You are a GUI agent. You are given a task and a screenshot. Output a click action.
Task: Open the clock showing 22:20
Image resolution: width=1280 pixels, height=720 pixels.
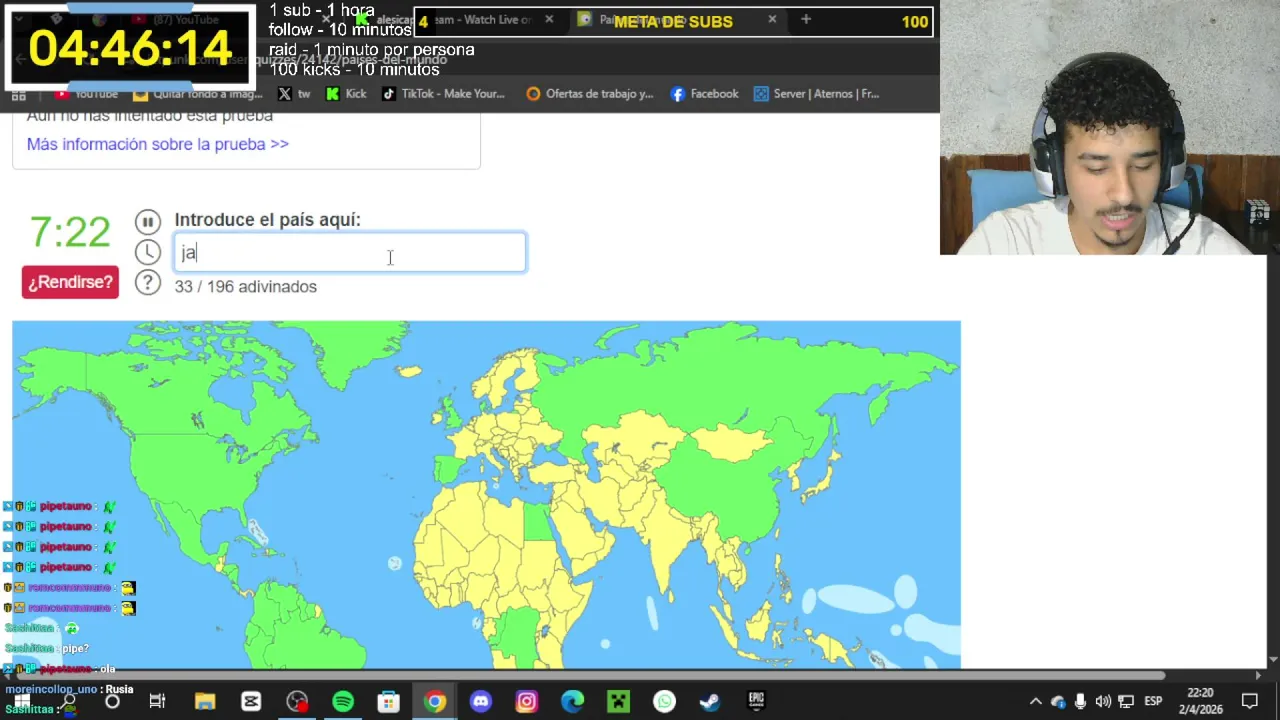(1200, 701)
